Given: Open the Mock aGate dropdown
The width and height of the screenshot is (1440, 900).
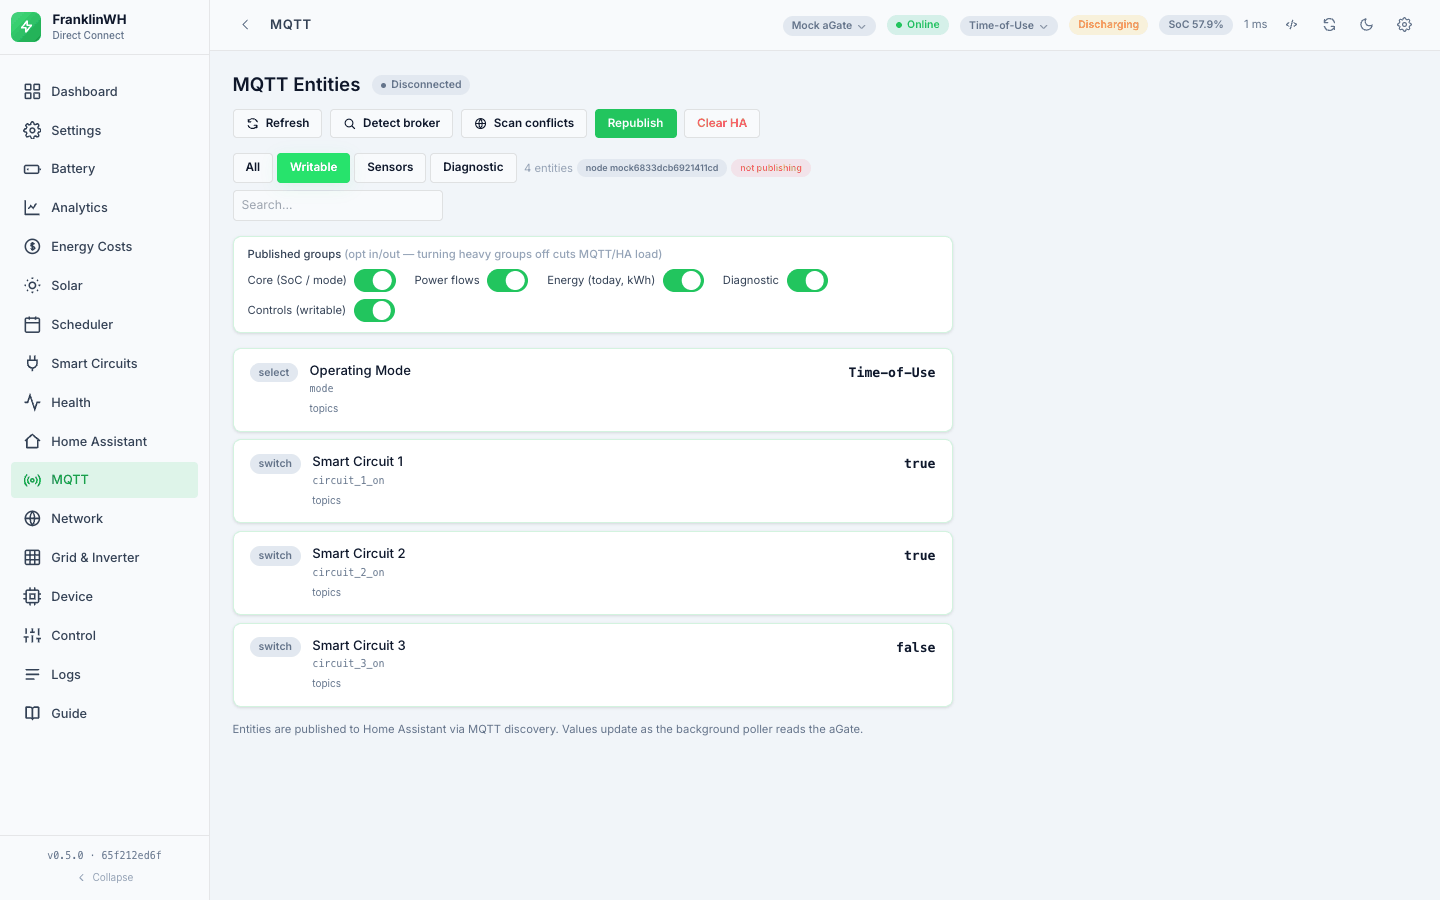Looking at the screenshot, I should tap(829, 25).
